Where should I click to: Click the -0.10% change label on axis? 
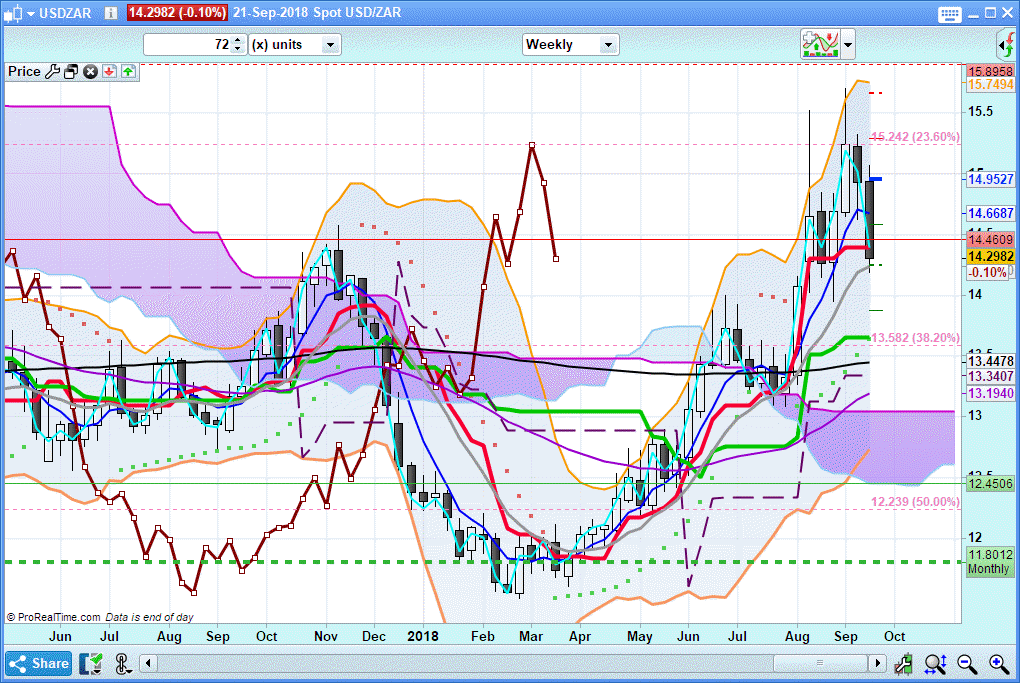click(987, 273)
